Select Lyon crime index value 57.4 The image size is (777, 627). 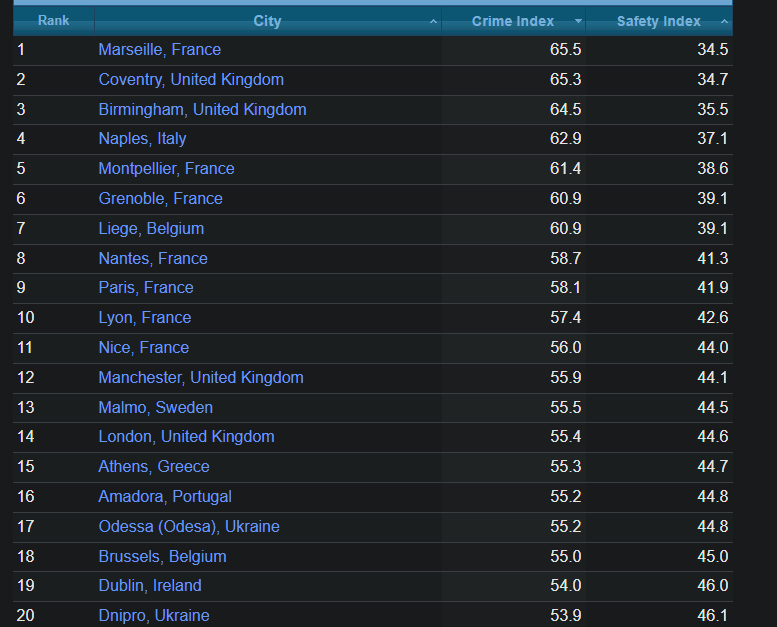tap(565, 317)
